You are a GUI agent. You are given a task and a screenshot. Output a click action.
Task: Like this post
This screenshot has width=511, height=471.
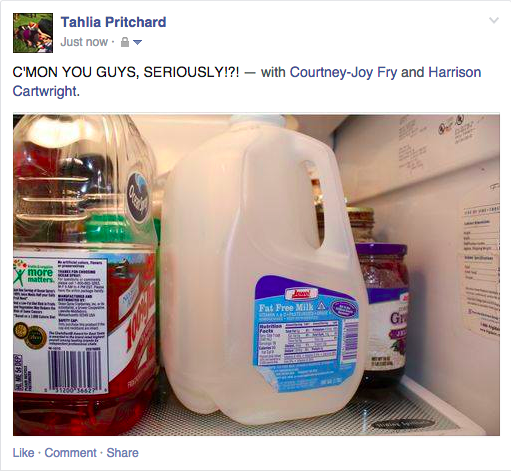[23, 453]
